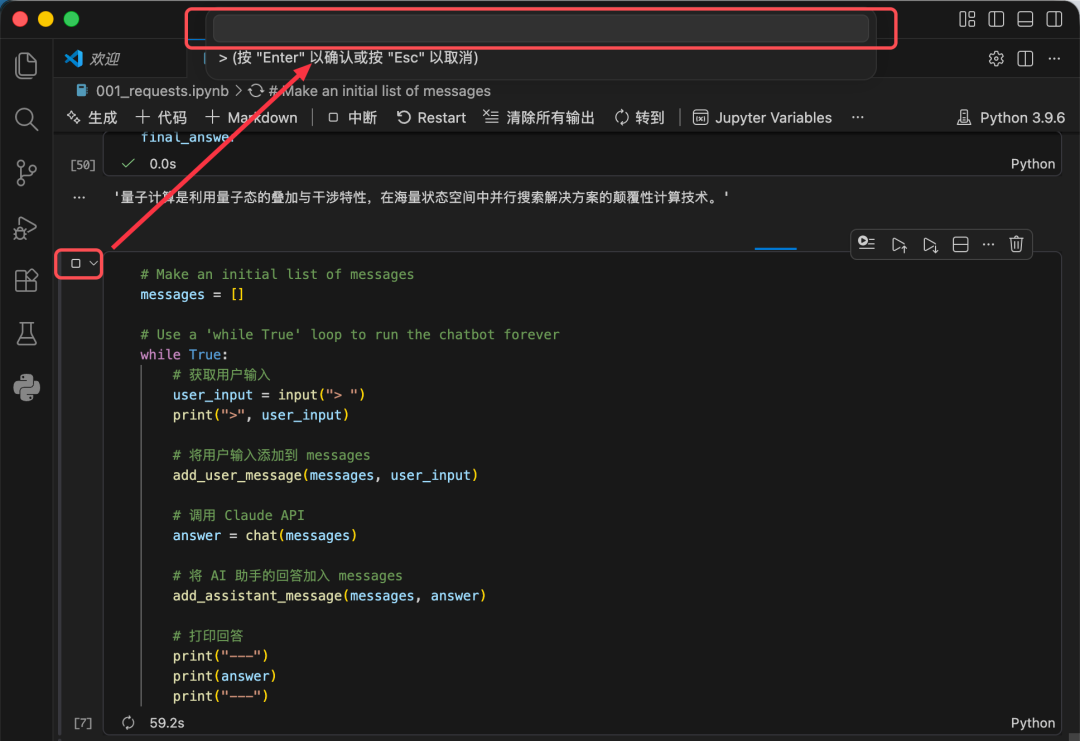Open the Extensions view
1080x741 pixels.
click(x=26, y=280)
